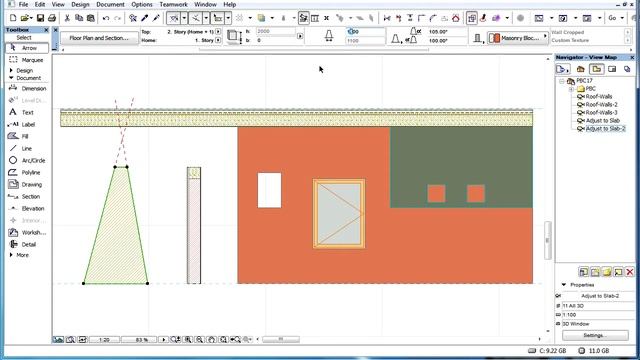Select the Dimension tool

(x=28, y=89)
